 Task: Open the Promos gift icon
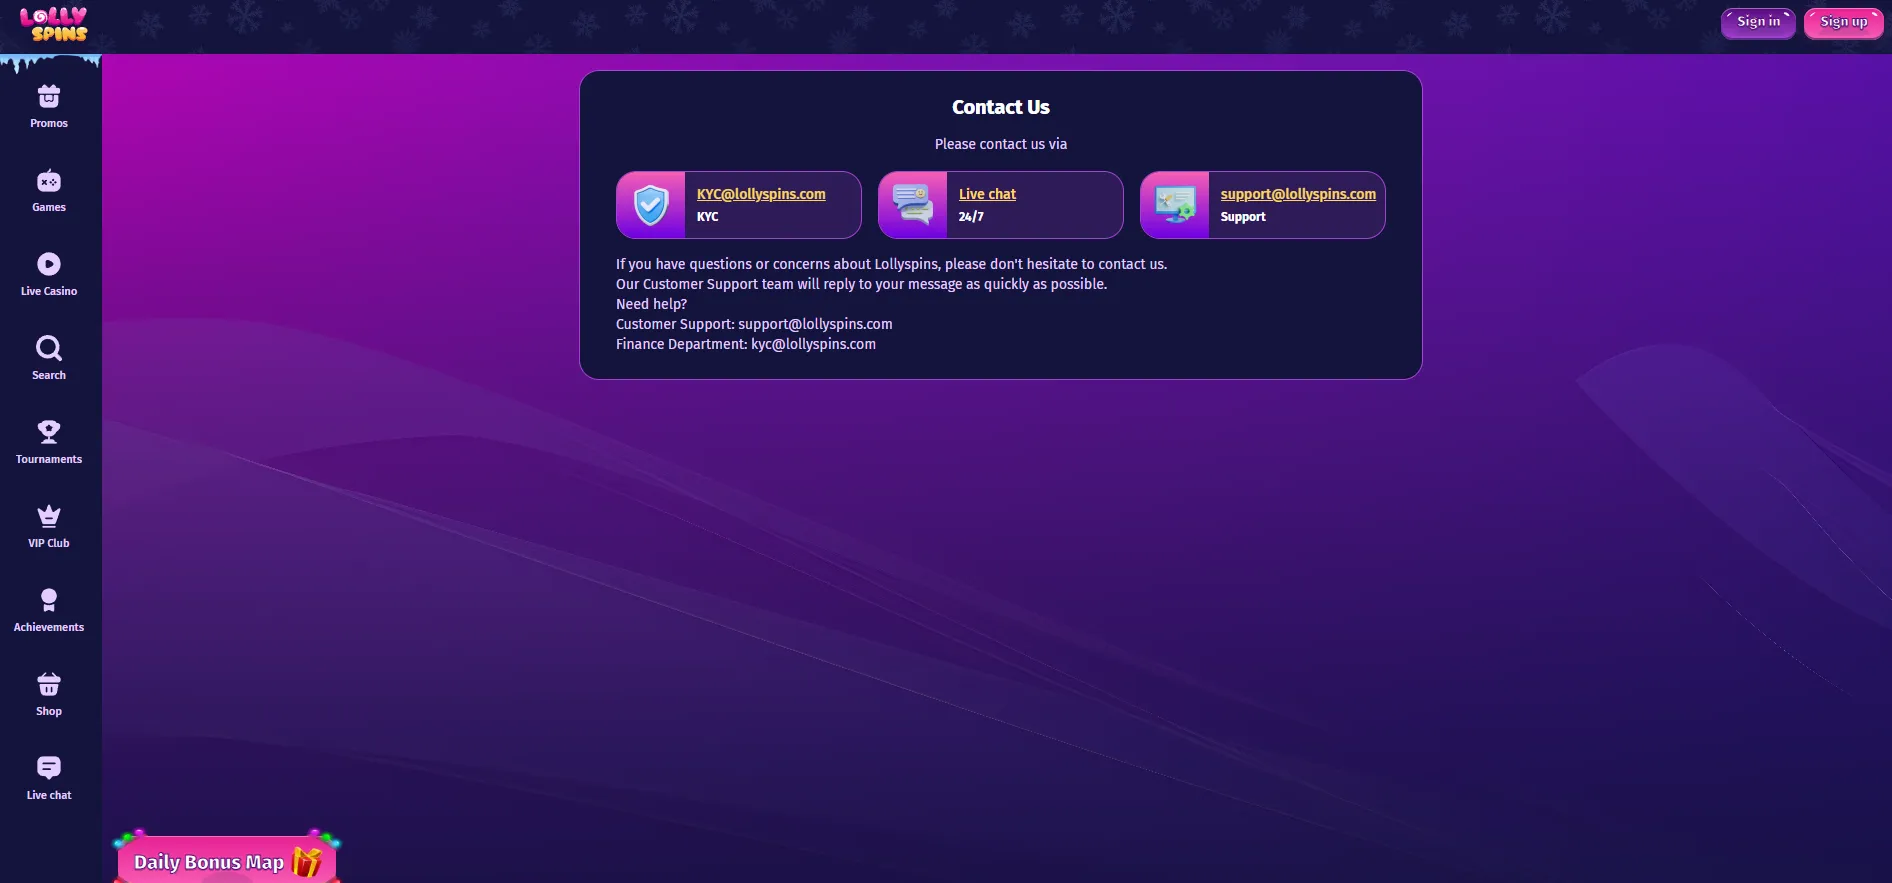click(x=49, y=97)
